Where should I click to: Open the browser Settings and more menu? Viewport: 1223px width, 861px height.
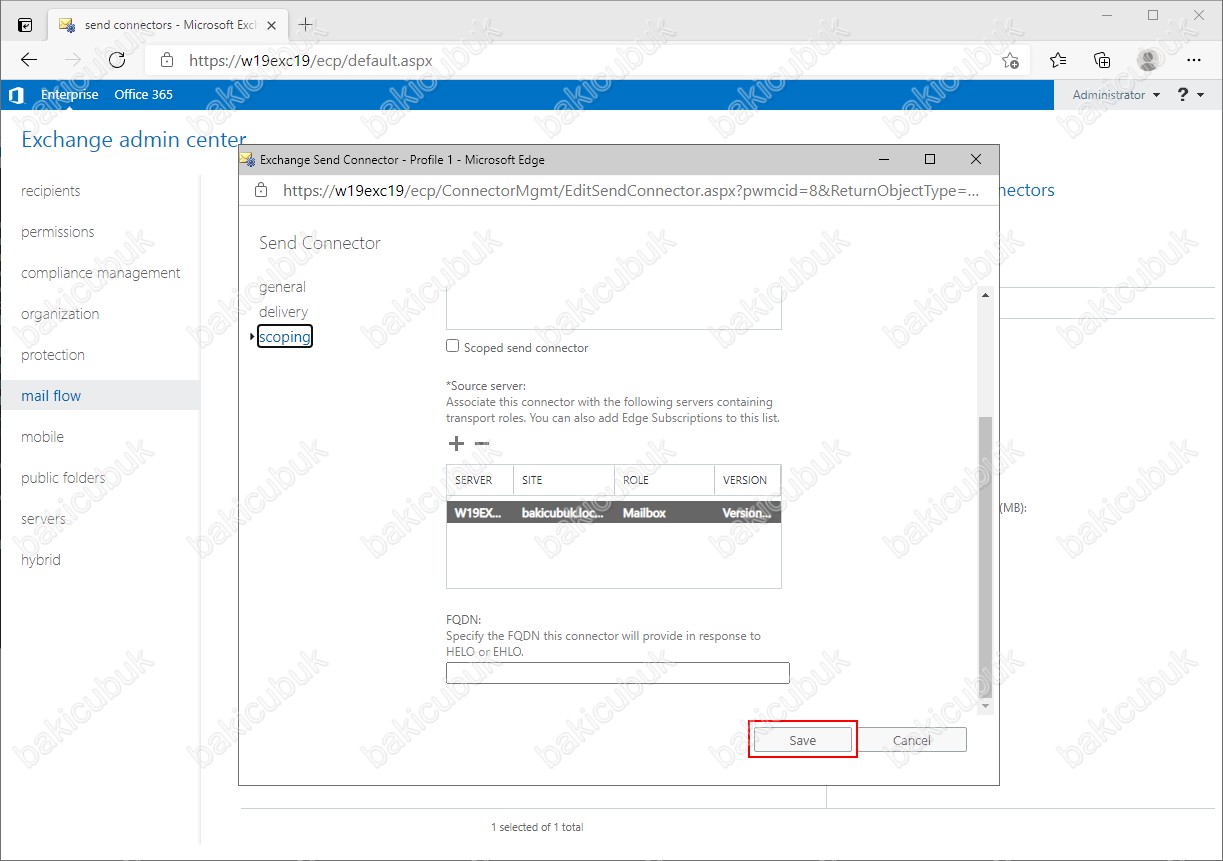click(x=1192, y=60)
